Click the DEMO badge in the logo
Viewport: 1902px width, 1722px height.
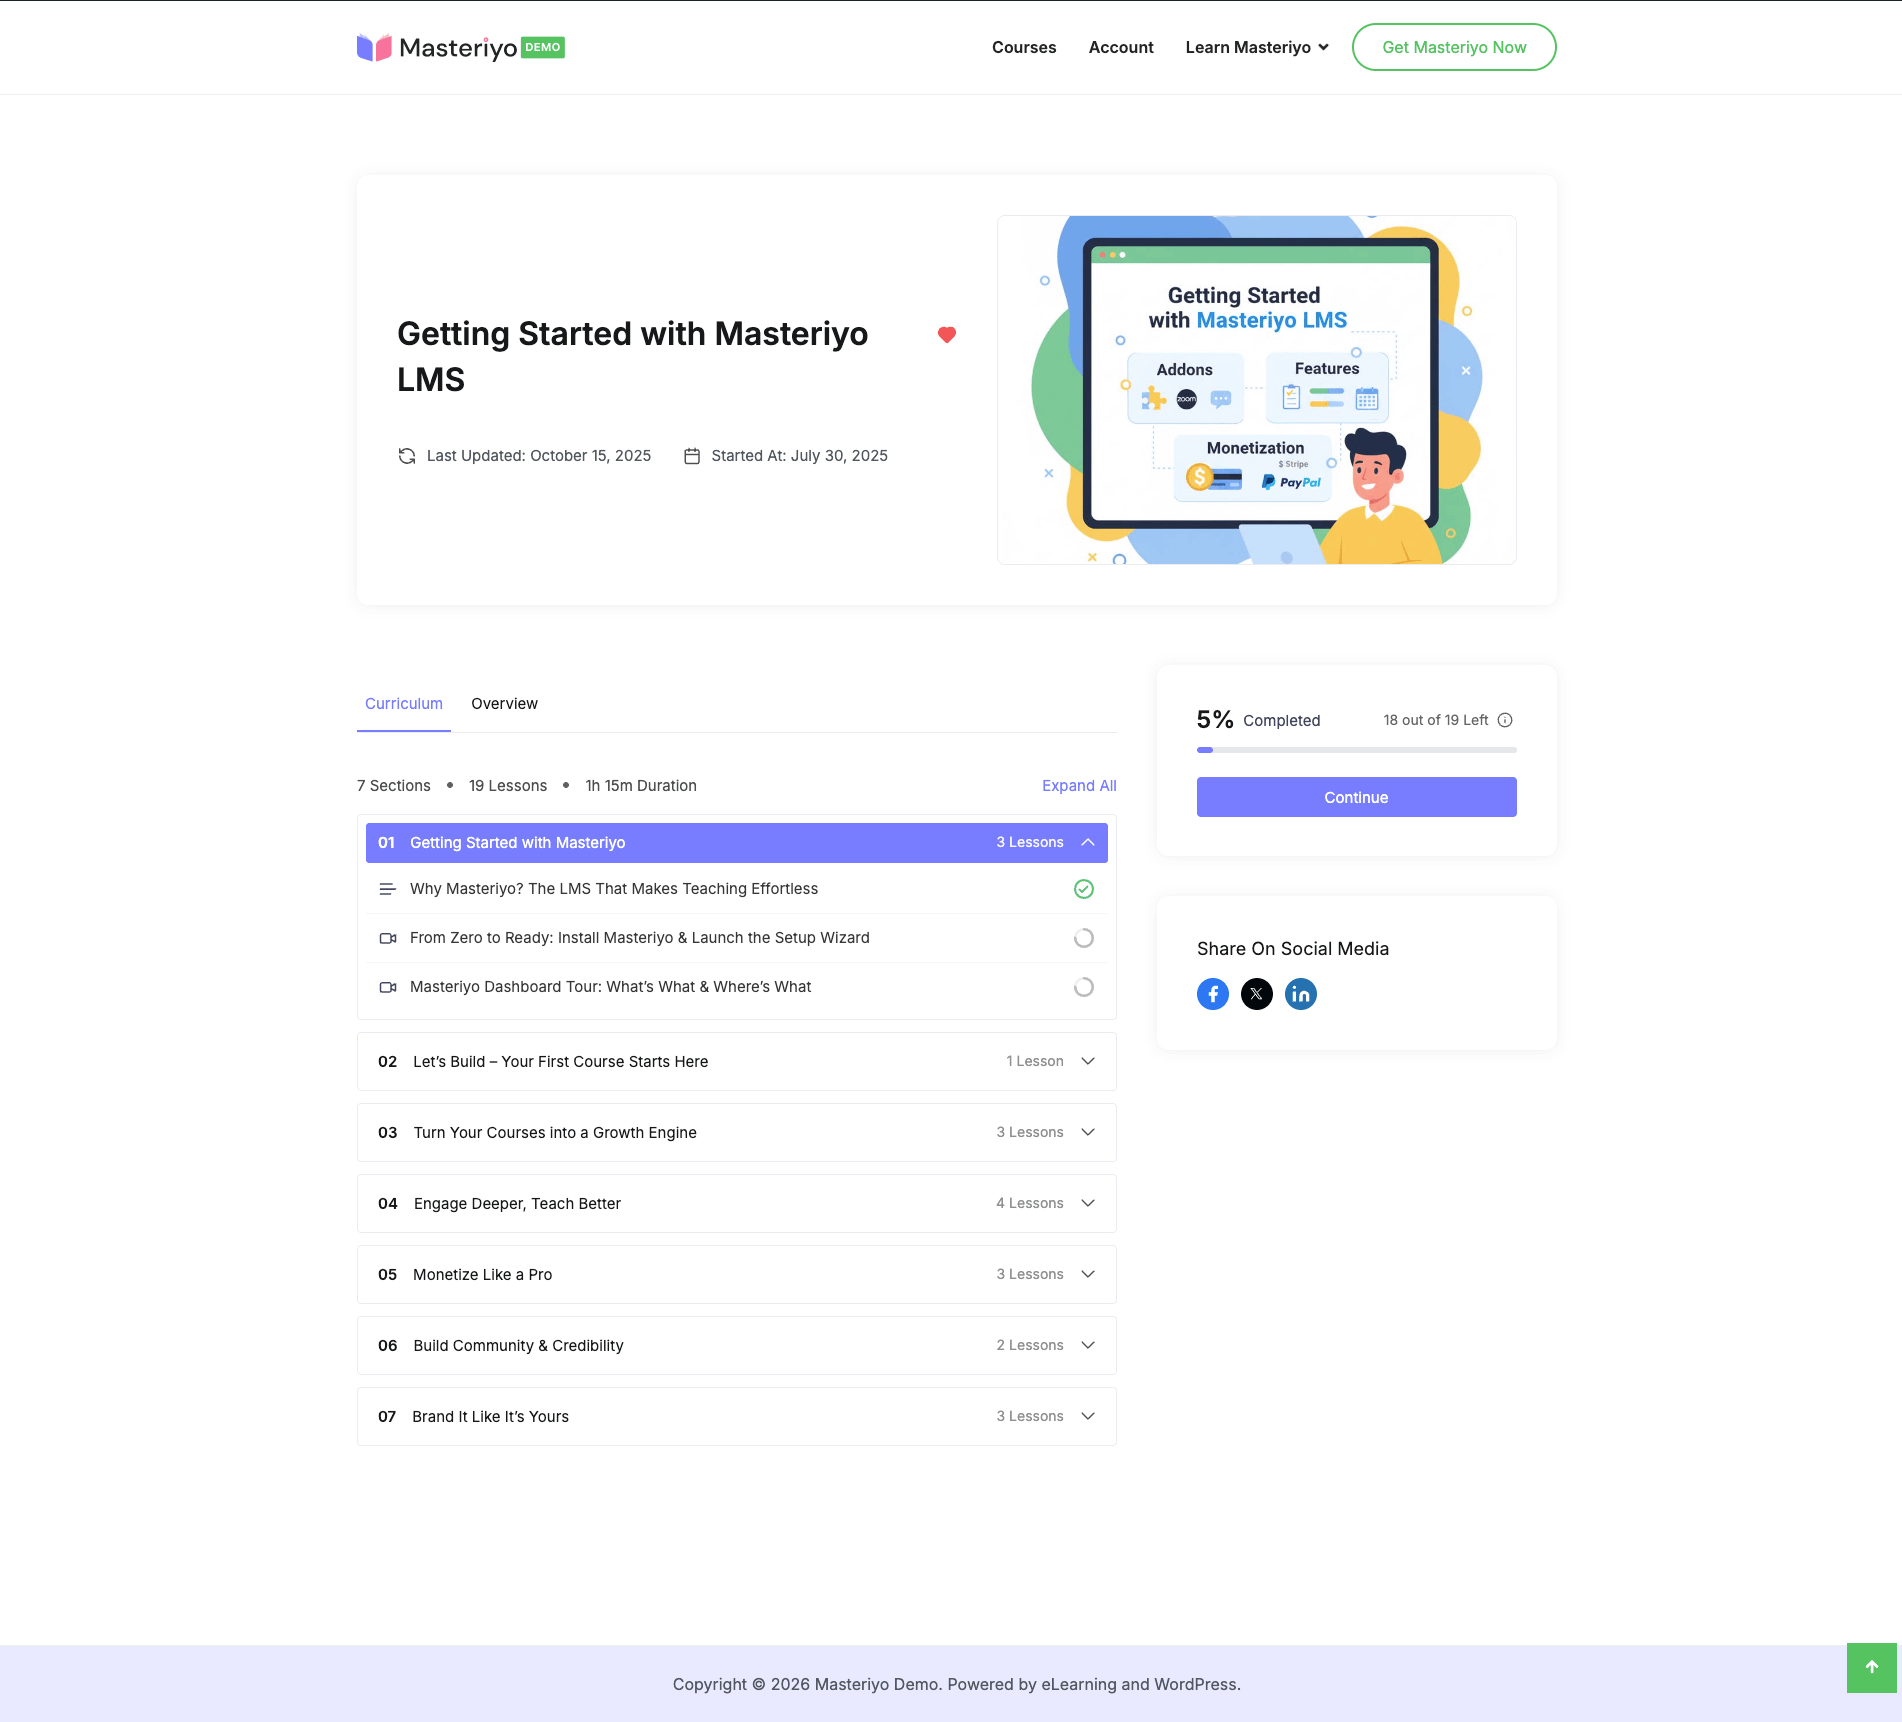pos(543,47)
